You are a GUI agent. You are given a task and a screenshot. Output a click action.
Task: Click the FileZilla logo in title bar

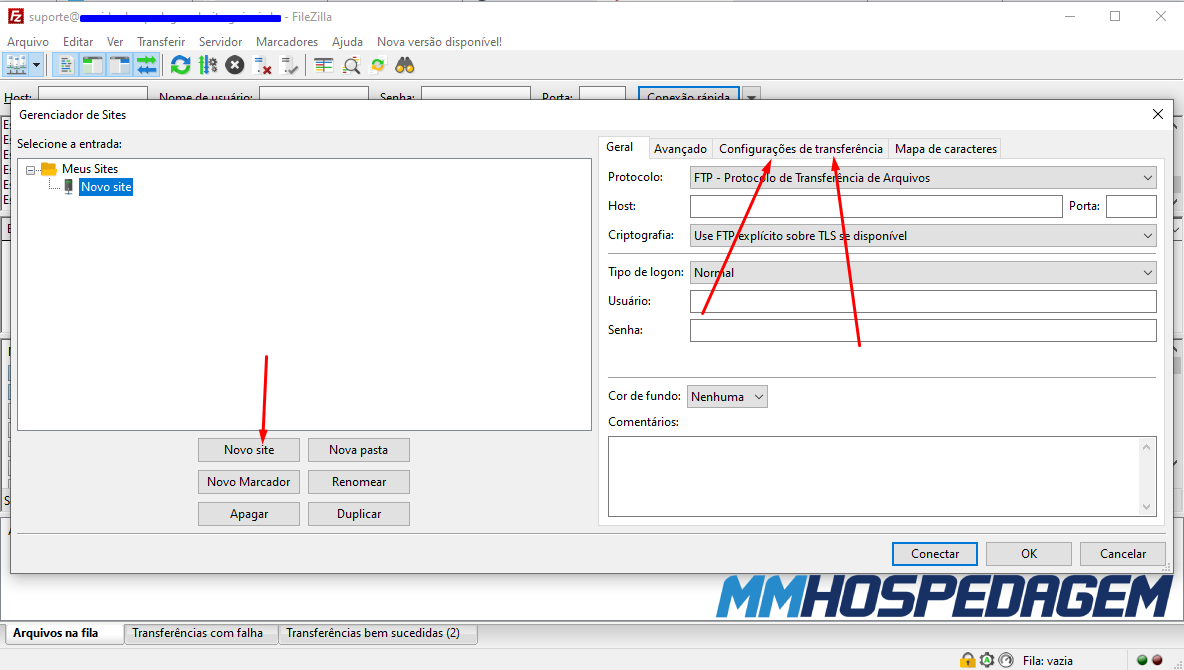click(15, 16)
